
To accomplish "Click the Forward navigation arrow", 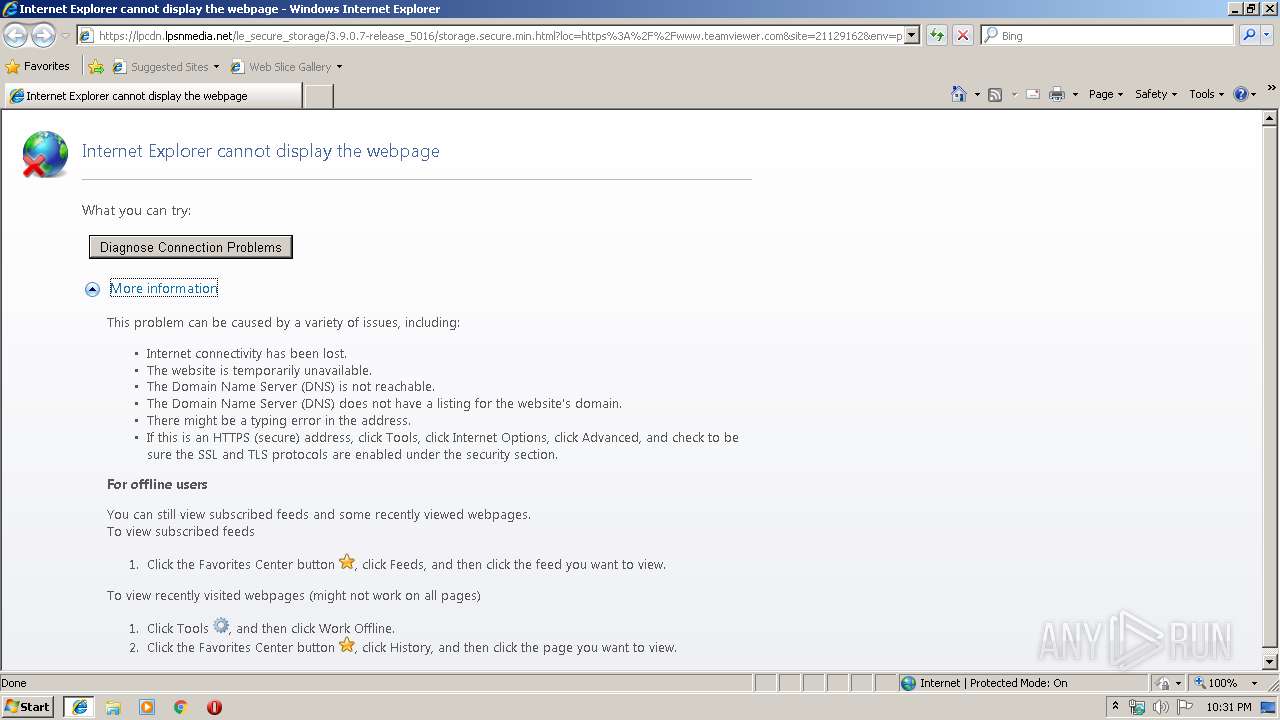I will (43, 36).
